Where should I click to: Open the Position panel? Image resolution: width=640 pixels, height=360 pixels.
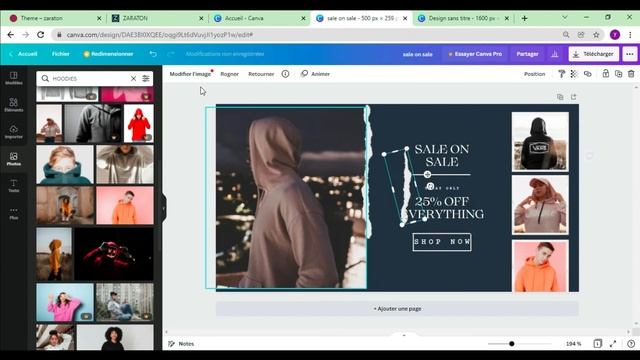click(x=534, y=74)
